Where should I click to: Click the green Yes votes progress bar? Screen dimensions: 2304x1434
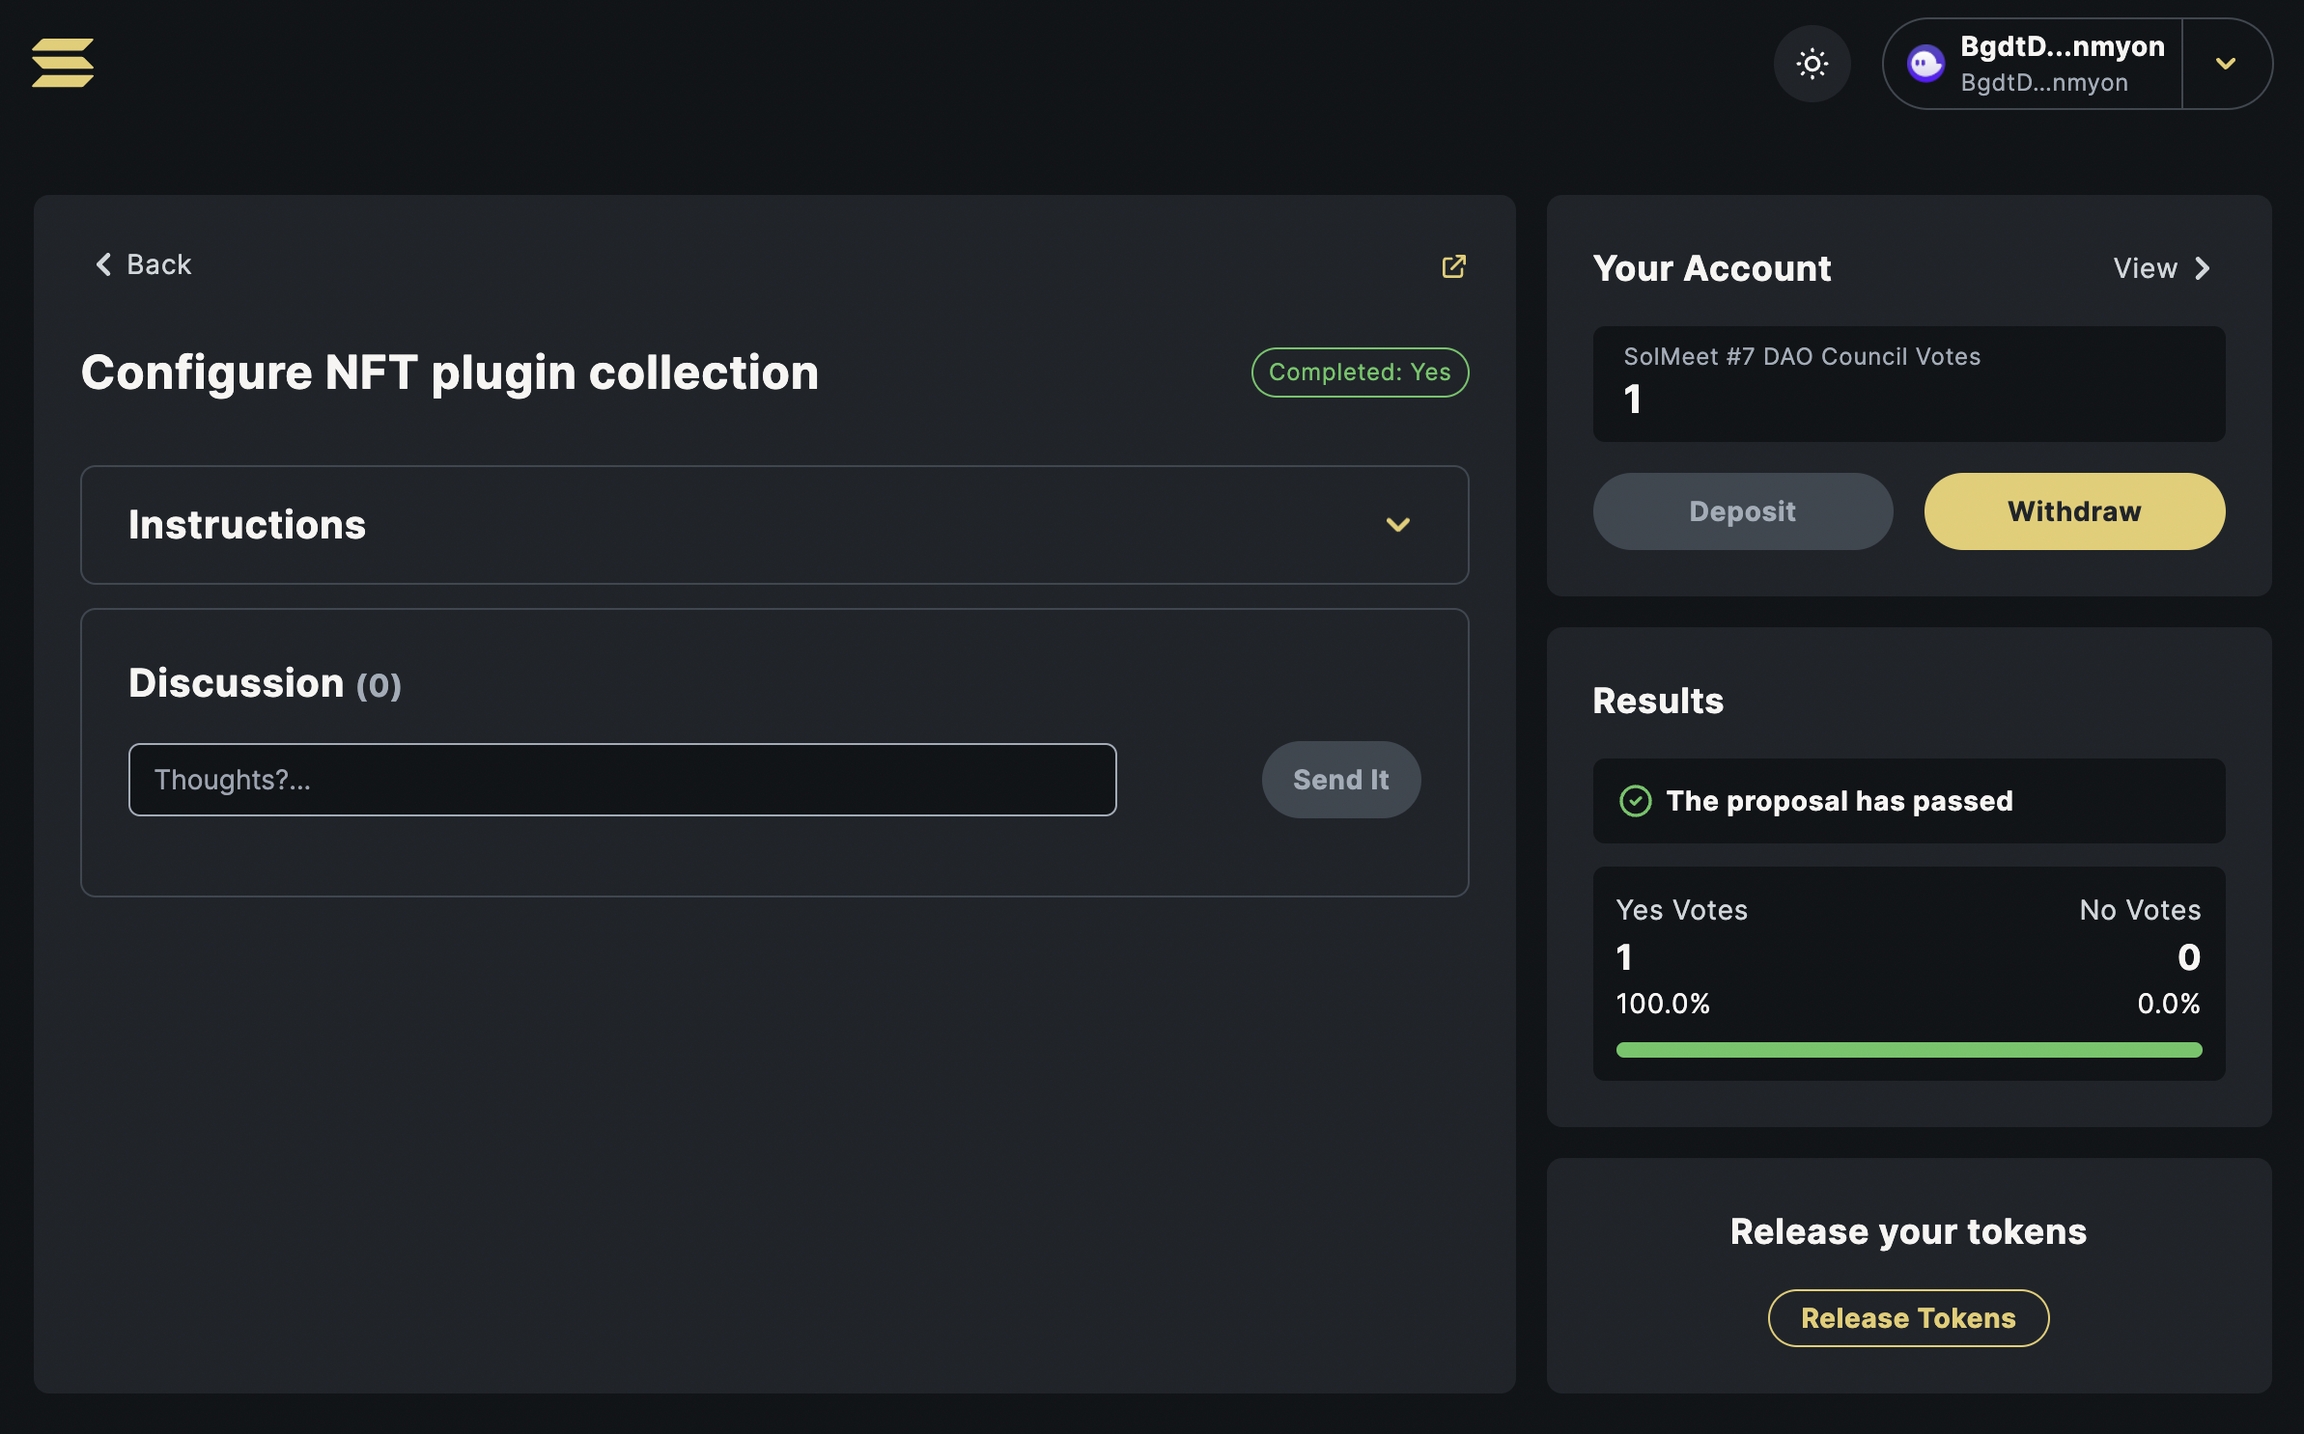click(1908, 1050)
